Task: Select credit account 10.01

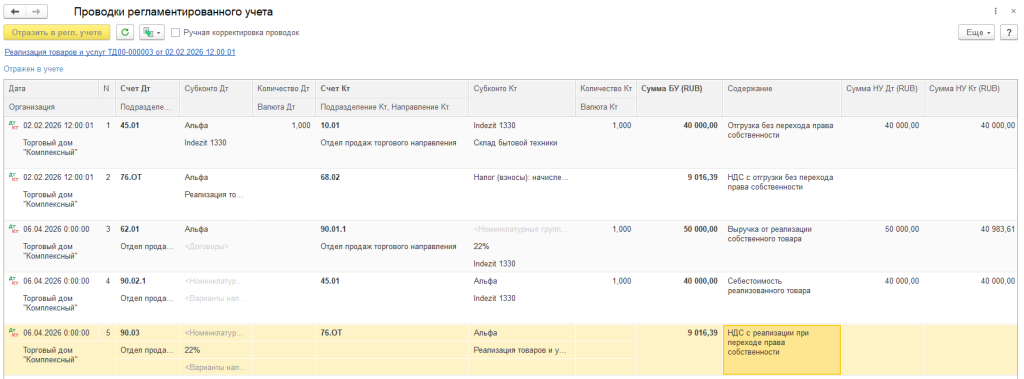Action: point(330,125)
